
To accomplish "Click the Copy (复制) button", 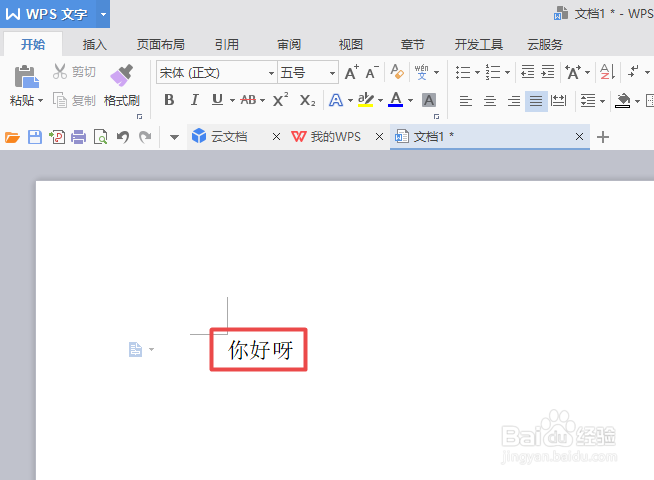I will point(74,101).
